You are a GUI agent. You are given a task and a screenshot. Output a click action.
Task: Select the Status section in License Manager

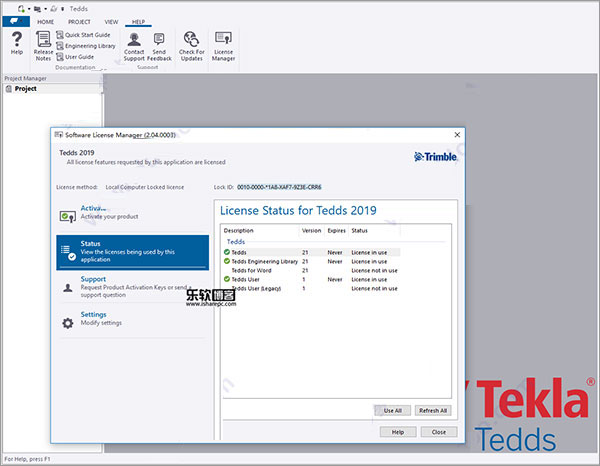click(132, 252)
